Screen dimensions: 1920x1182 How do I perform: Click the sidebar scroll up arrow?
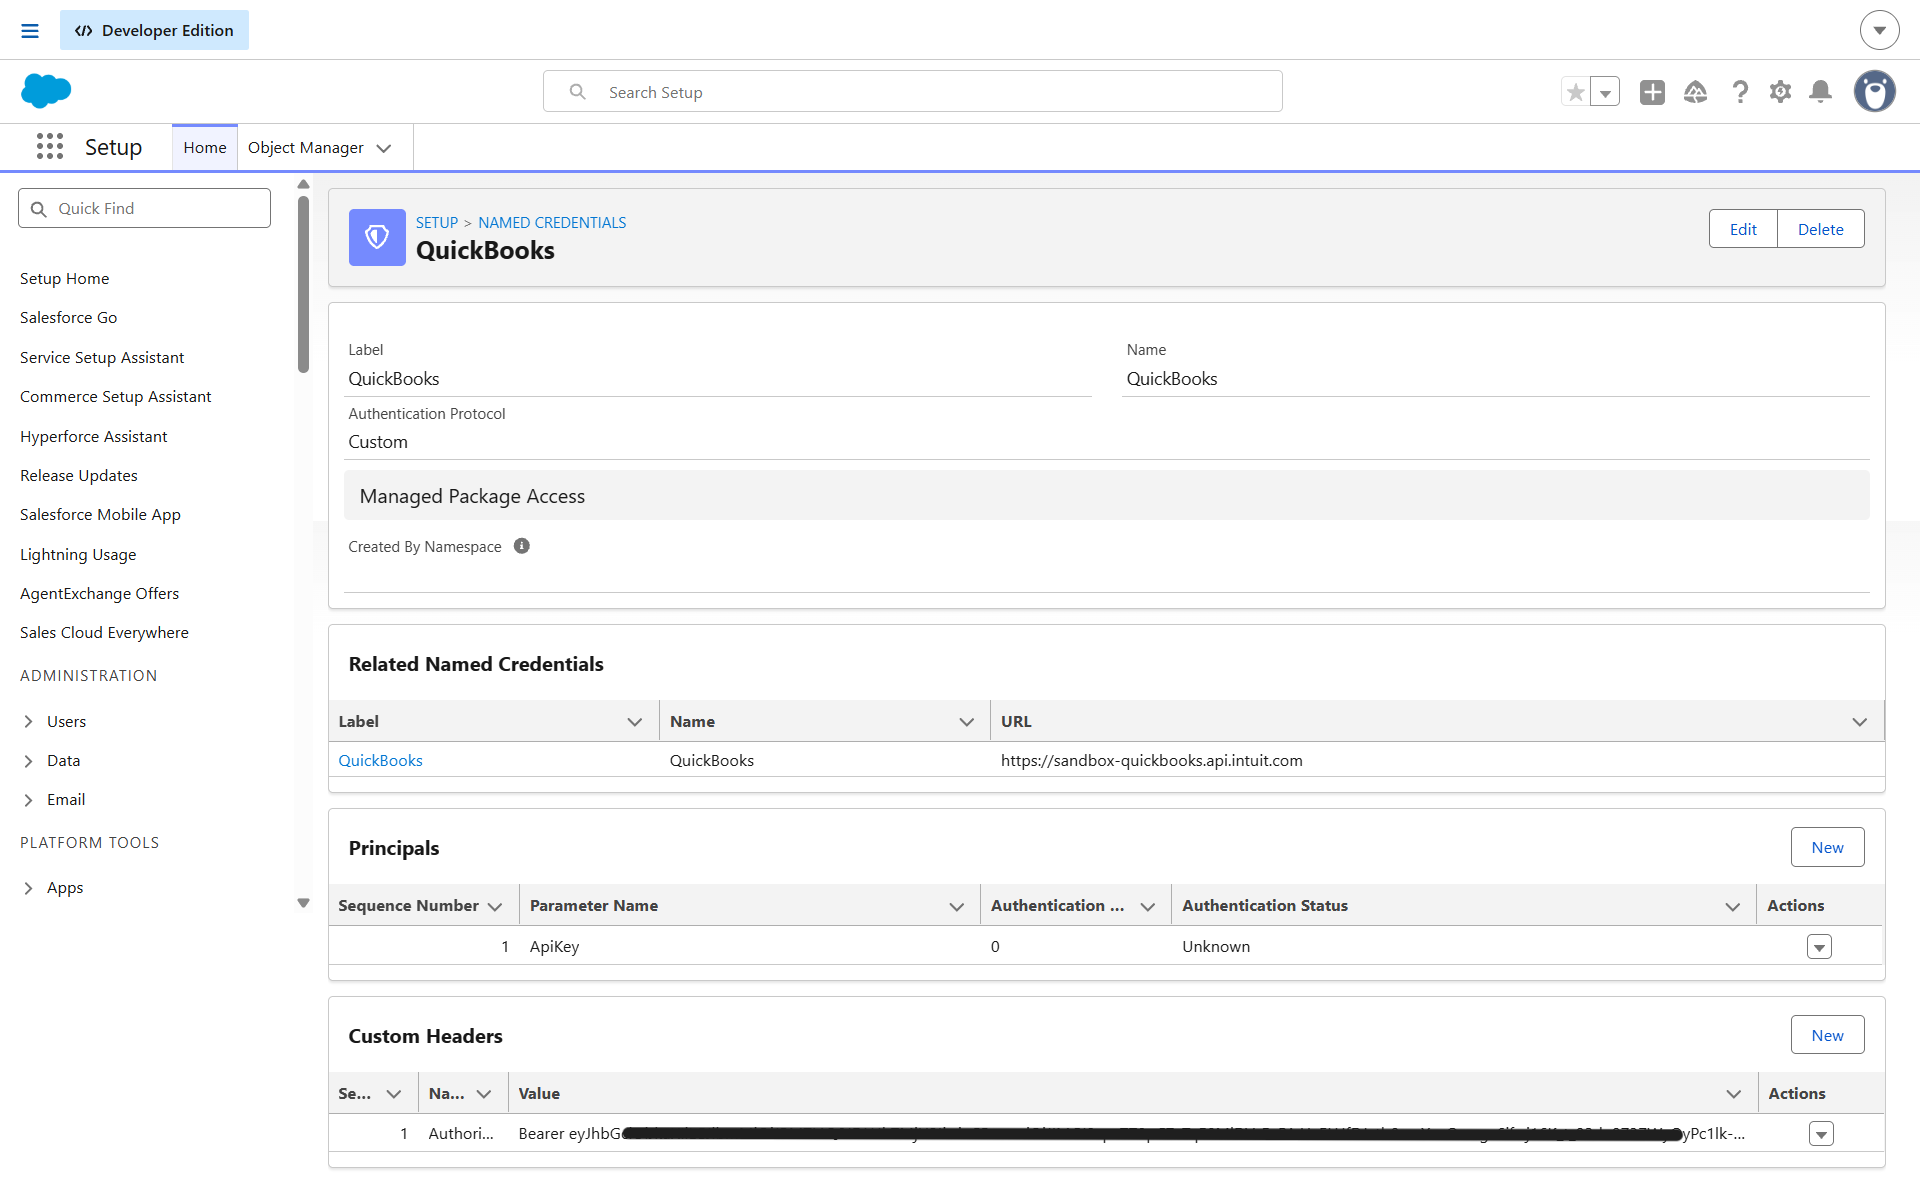click(x=303, y=184)
